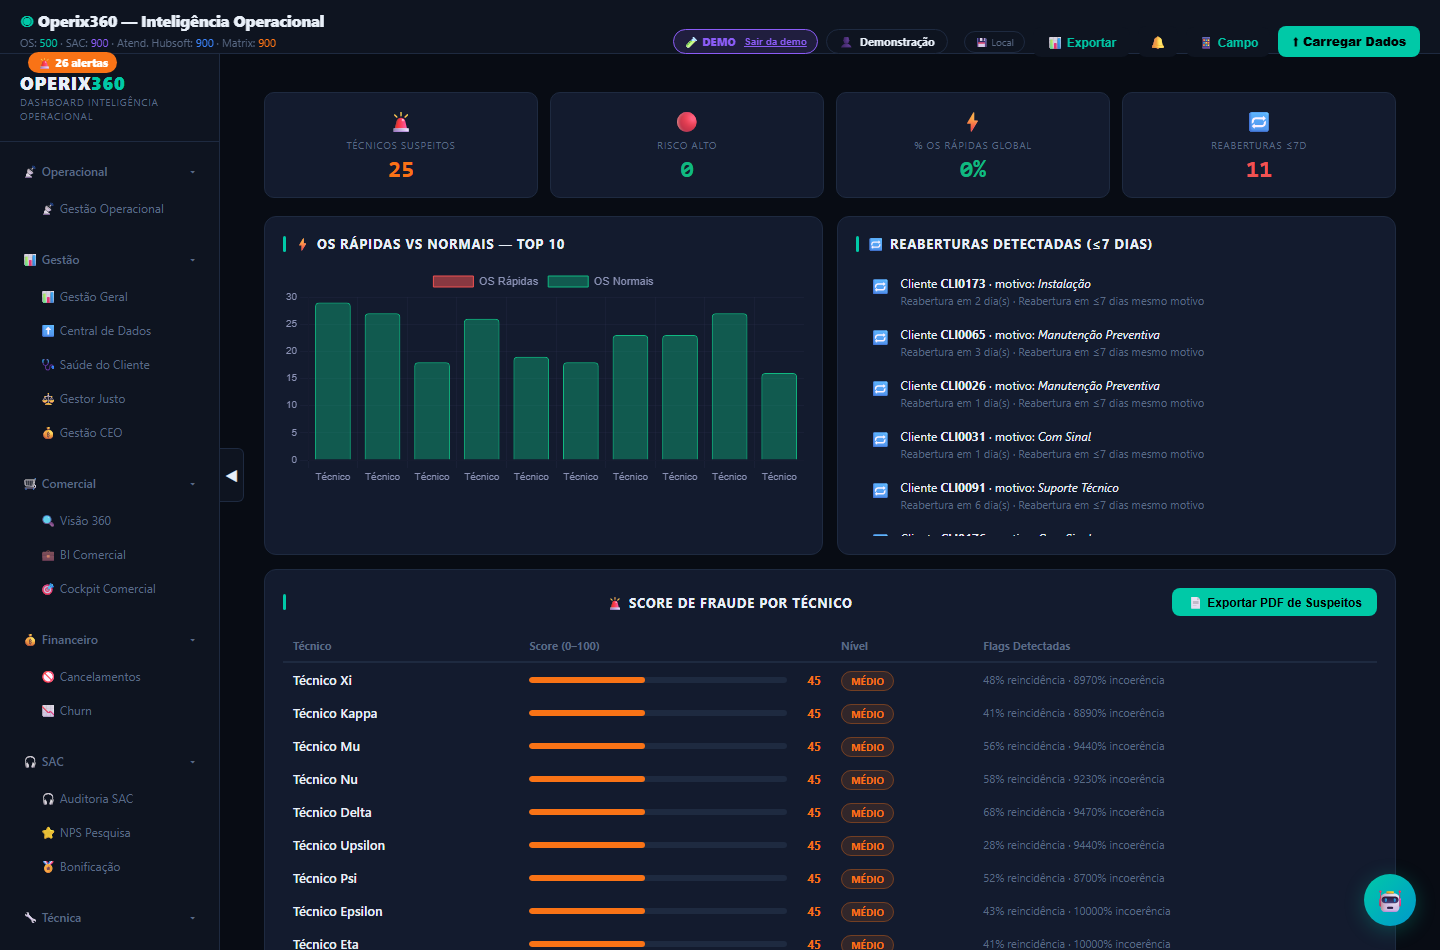Collapse the Comercial sidebar section
The width and height of the screenshot is (1440, 950).
(x=110, y=484)
